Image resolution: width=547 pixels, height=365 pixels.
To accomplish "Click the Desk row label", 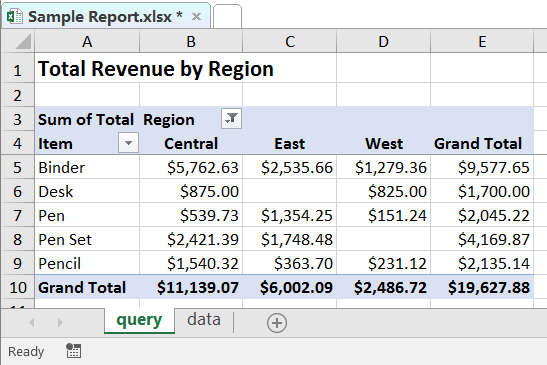I will click(87, 191).
